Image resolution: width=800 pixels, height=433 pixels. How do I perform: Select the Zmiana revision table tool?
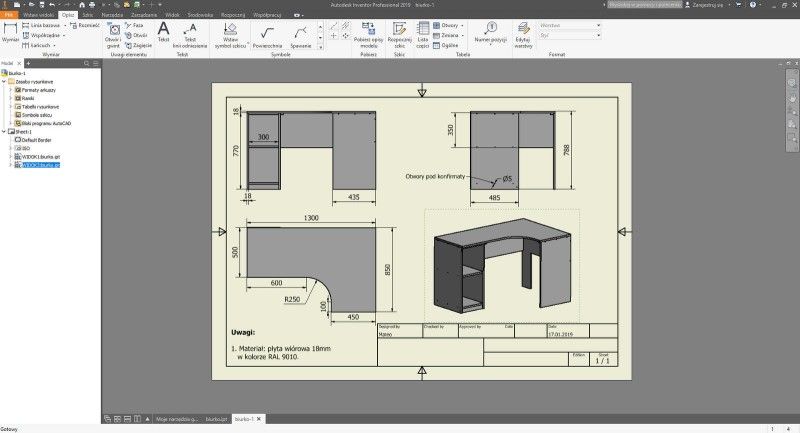point(445,35)
